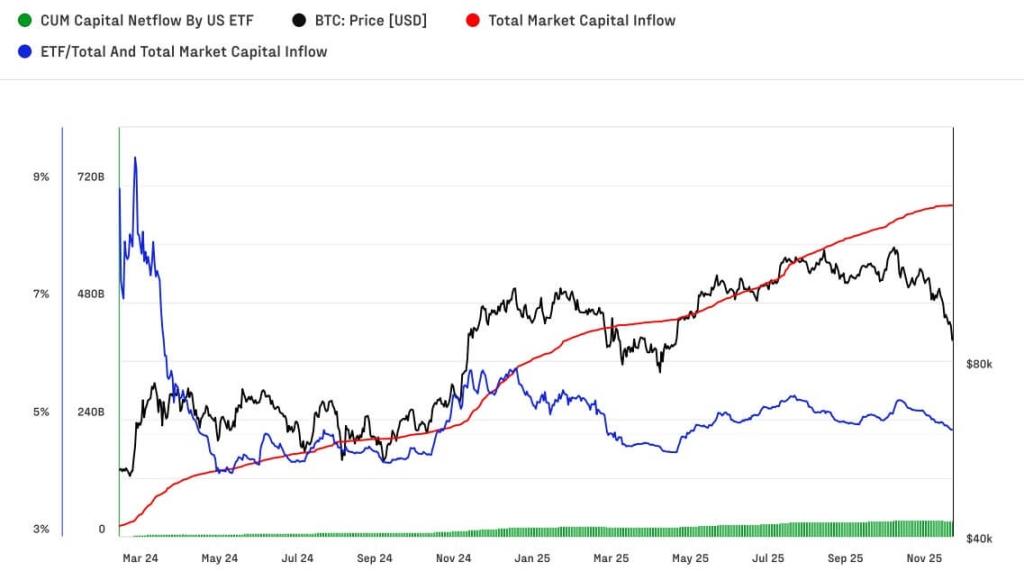The image size is (1024, 571).
Task: Toggle 'ETF/Total And Total Market Capital Inflow' label
Action: 183,51
